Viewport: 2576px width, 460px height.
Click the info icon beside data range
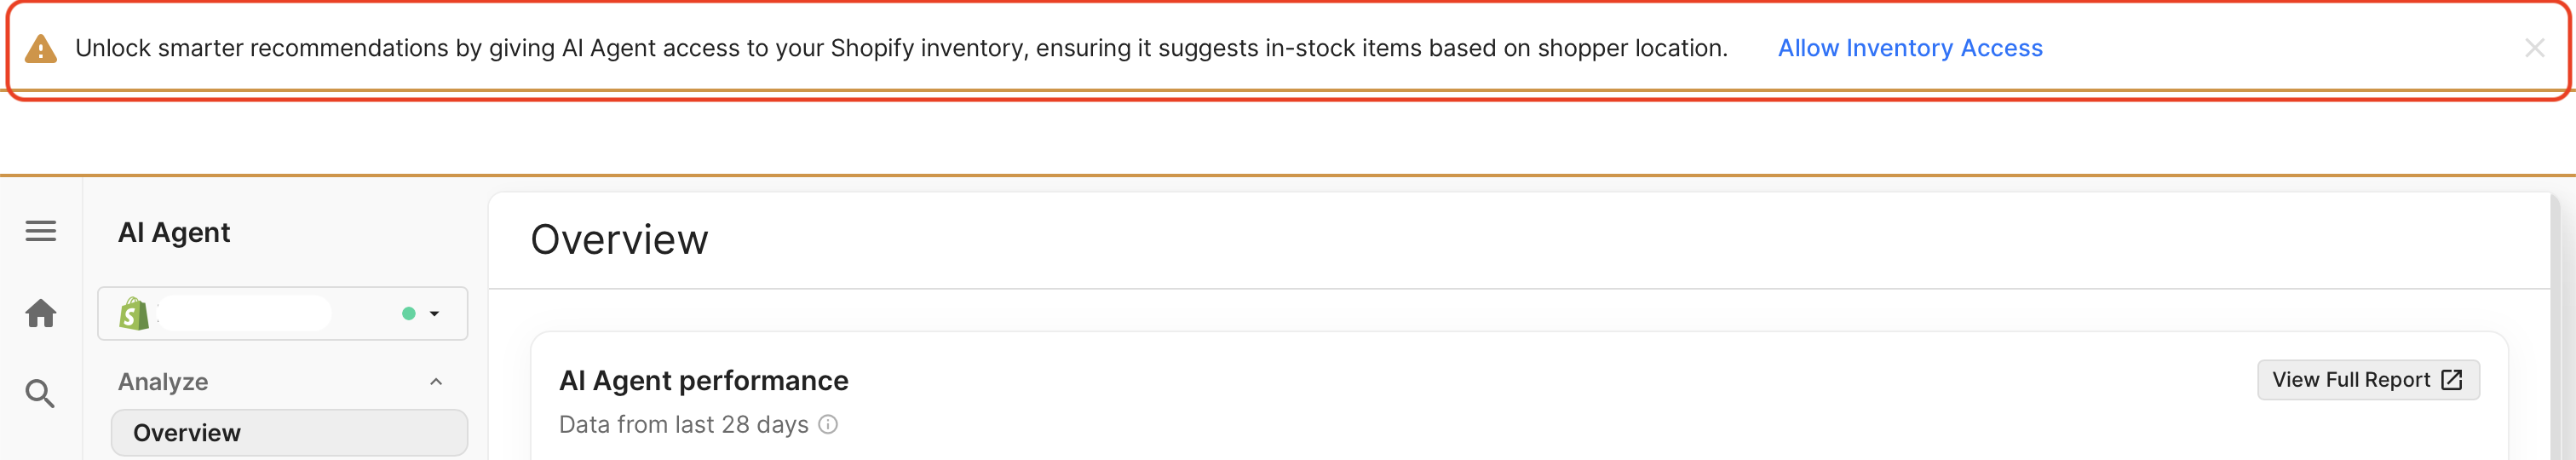click(828, 425)
